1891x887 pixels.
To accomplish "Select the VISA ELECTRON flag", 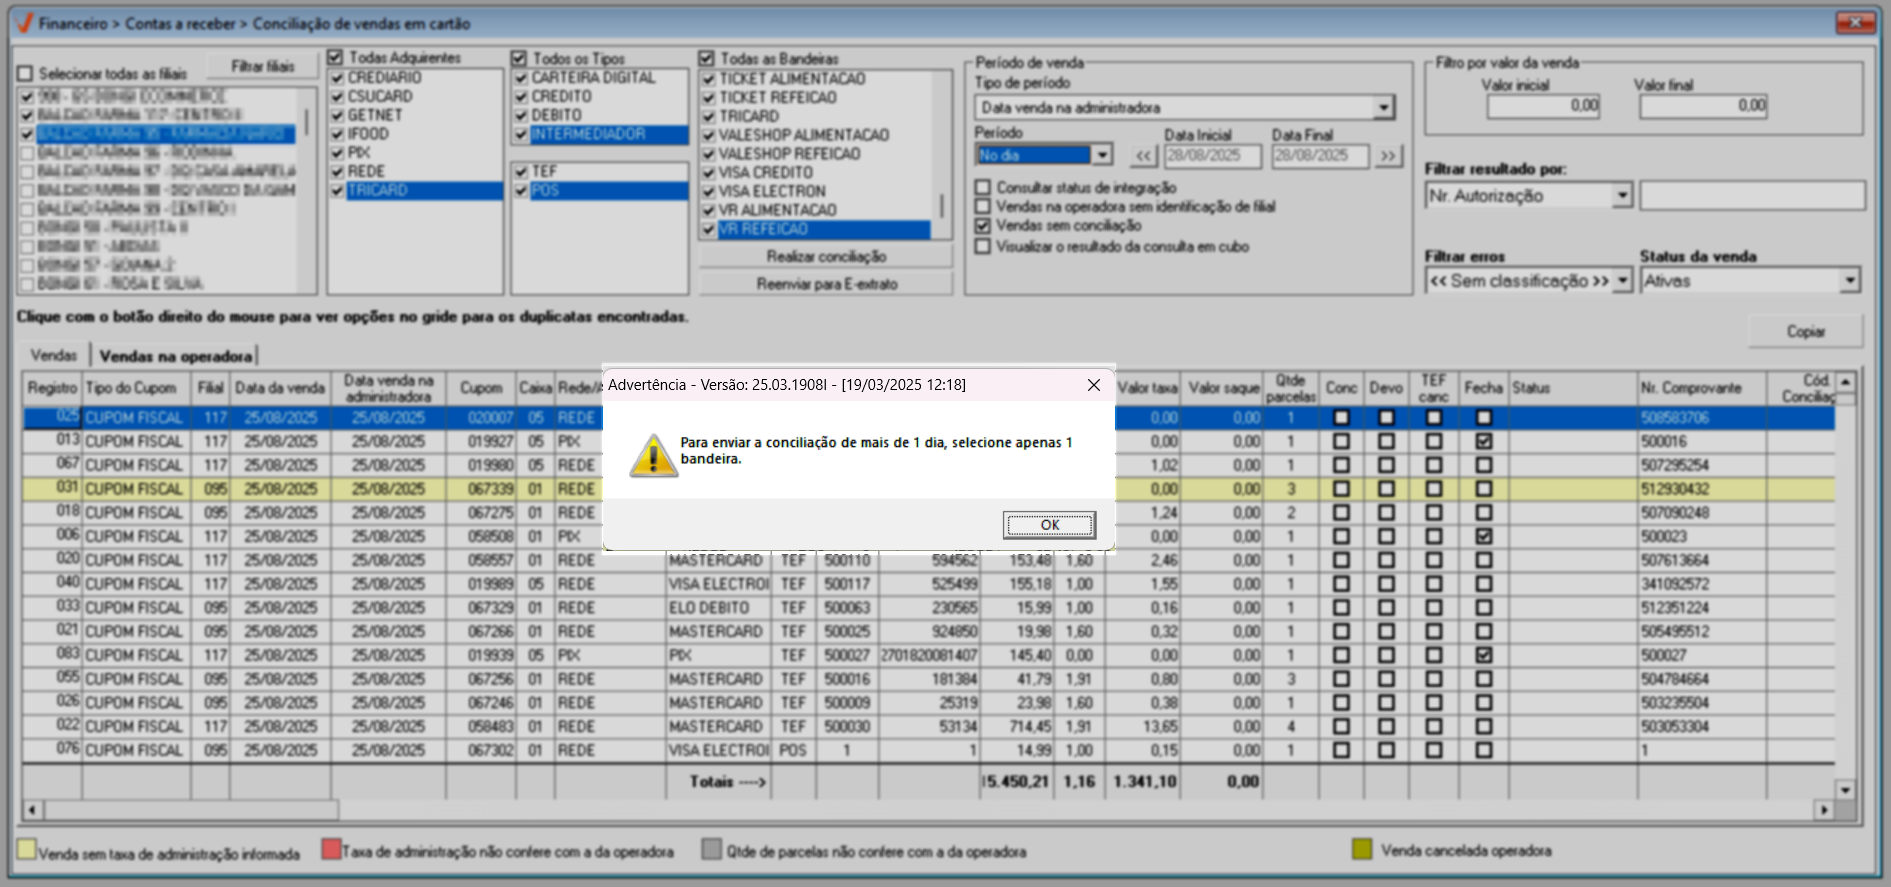I will click(772, 191).
